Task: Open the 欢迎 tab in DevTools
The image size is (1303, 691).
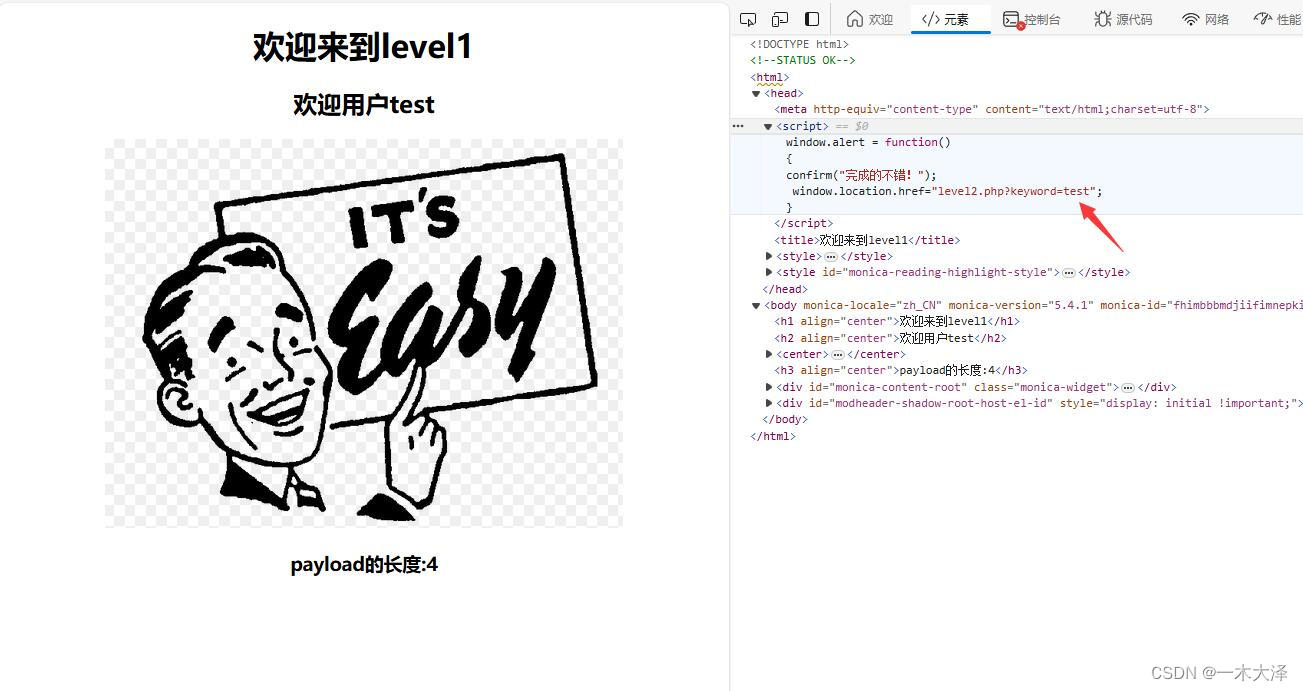Action: pos(870,19)
